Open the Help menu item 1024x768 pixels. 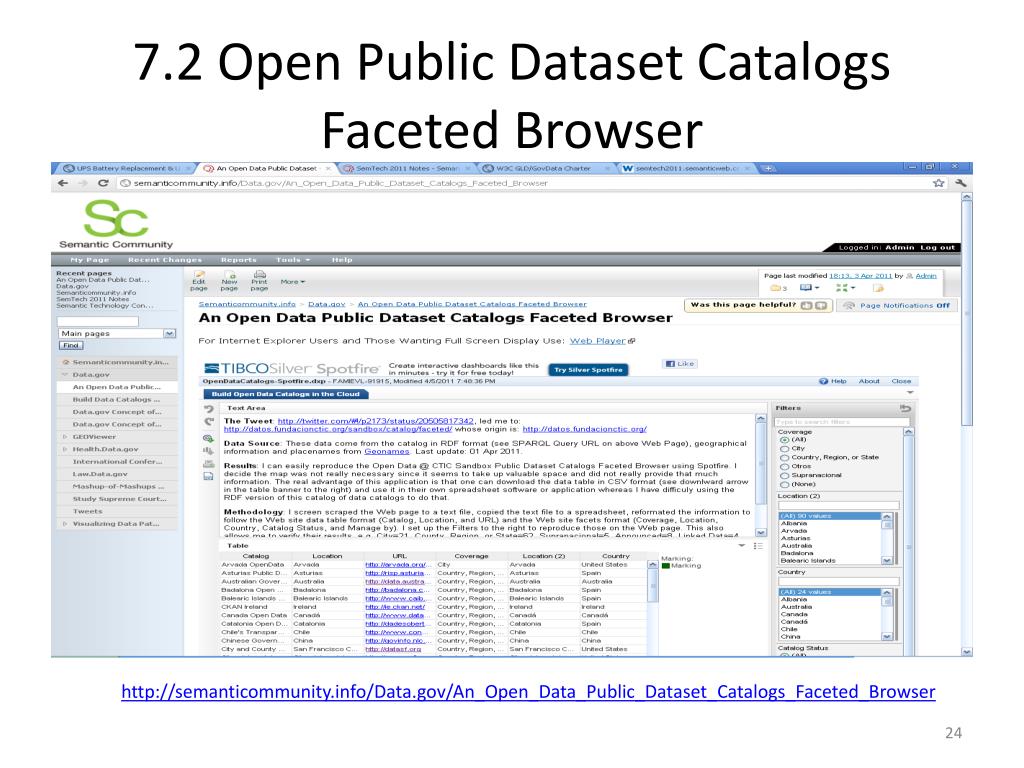342,260
